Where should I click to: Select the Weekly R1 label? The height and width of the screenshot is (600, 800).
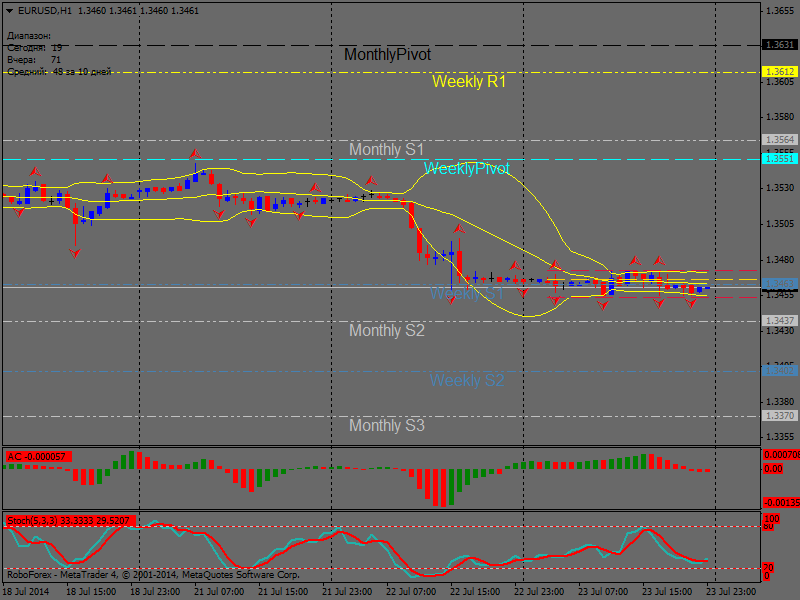(469, 82)
